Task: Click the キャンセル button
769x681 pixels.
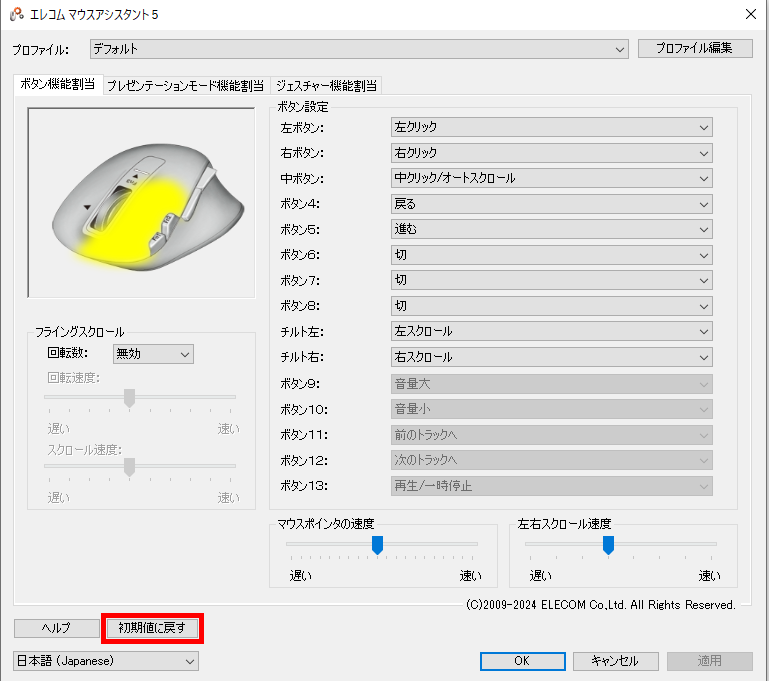Action: click(x=615, y=661)
